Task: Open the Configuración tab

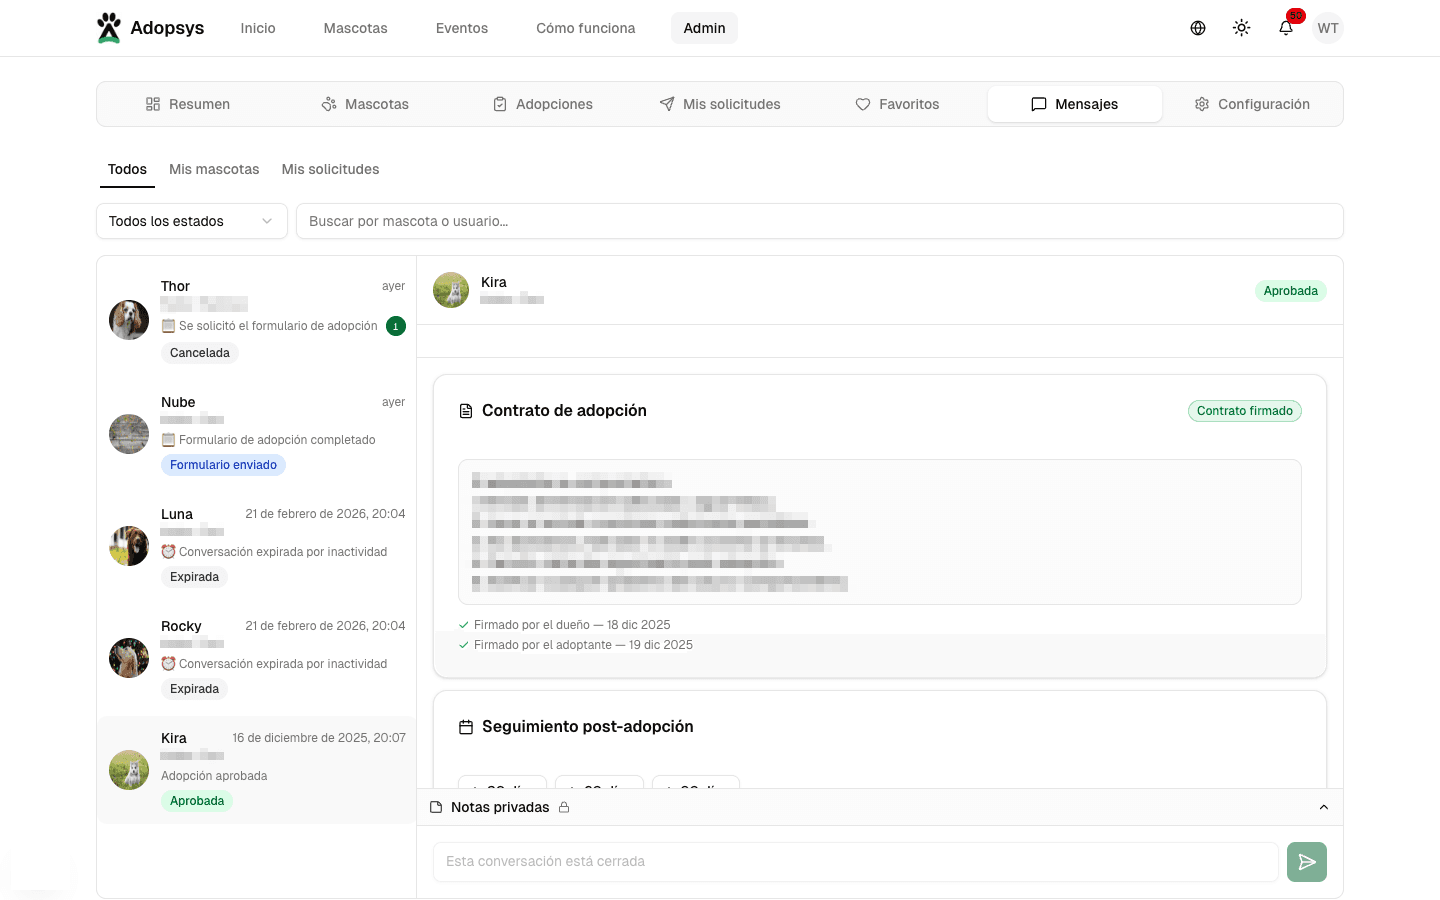Action: click(x=1251, y=104)
